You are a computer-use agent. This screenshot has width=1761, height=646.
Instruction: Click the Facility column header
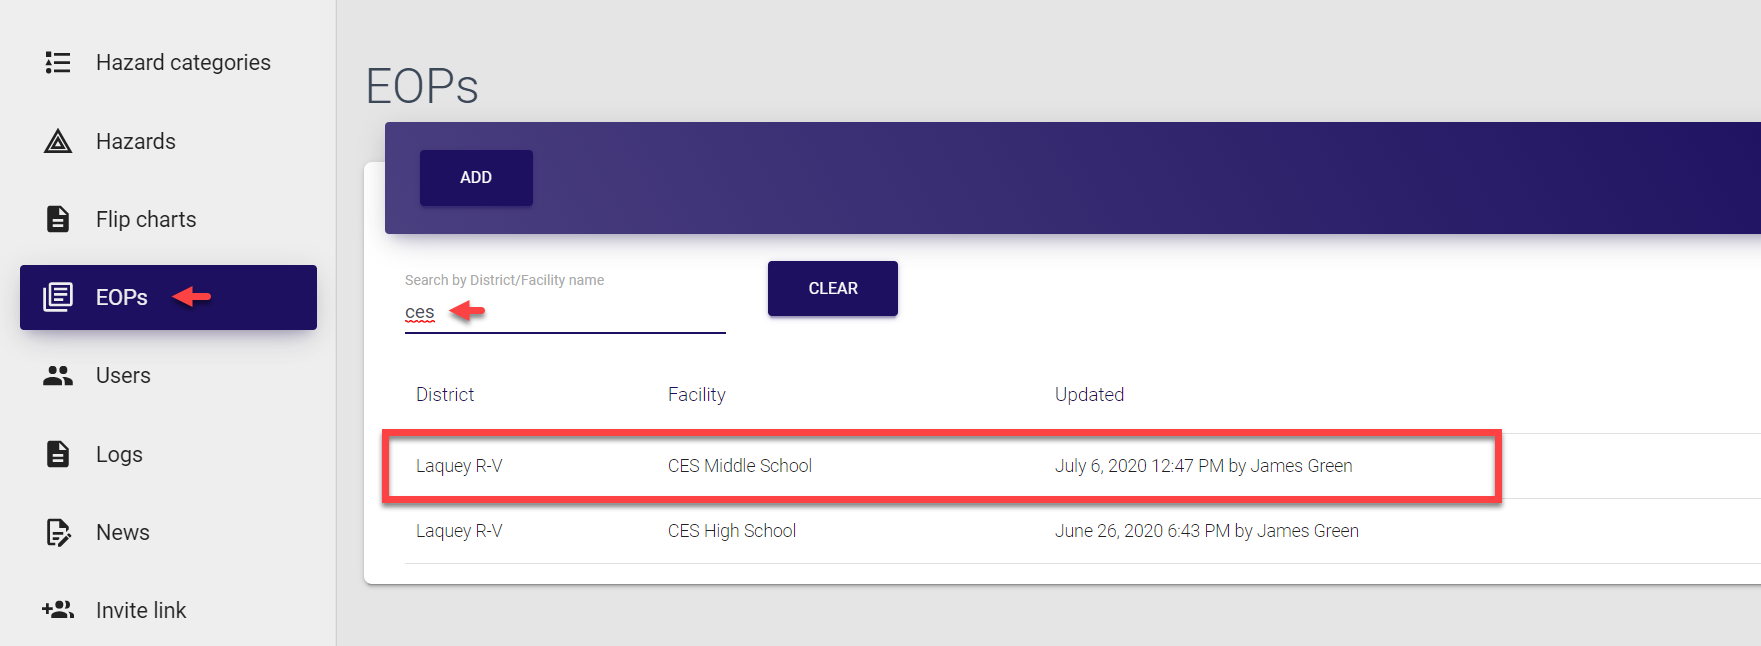697,395
